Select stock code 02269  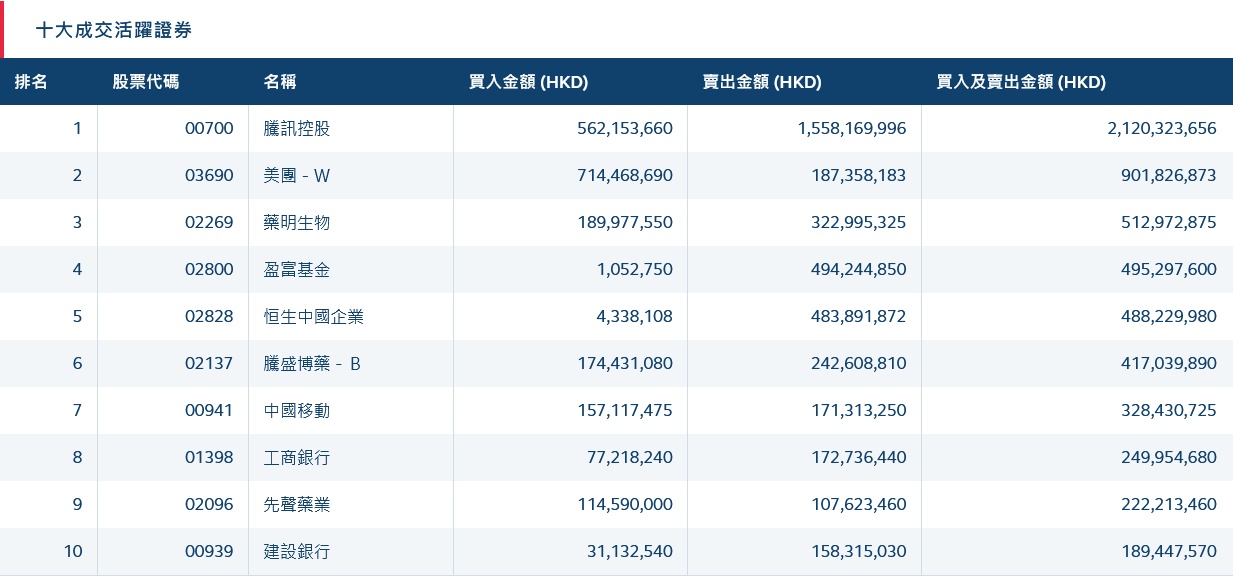pyautogui.click(x=209, y=222)
